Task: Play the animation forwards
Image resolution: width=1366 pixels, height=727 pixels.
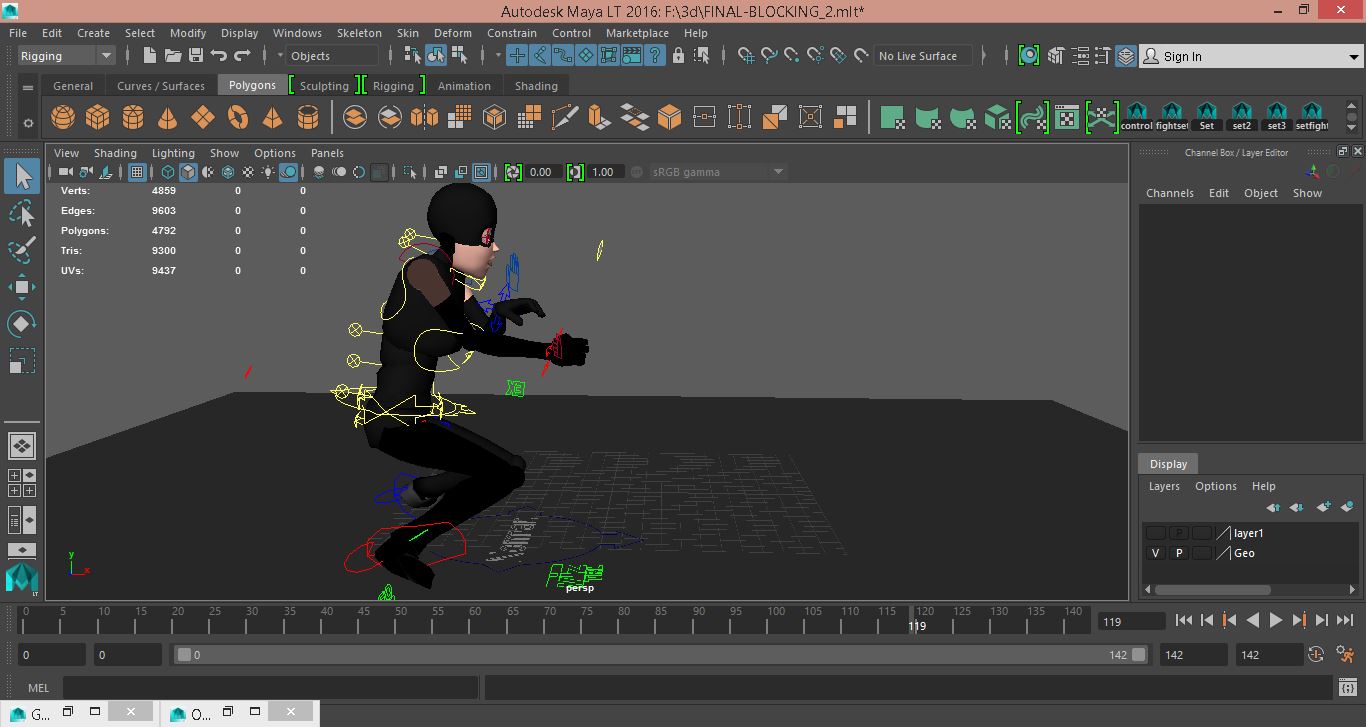Action: tap(1275, 621)
